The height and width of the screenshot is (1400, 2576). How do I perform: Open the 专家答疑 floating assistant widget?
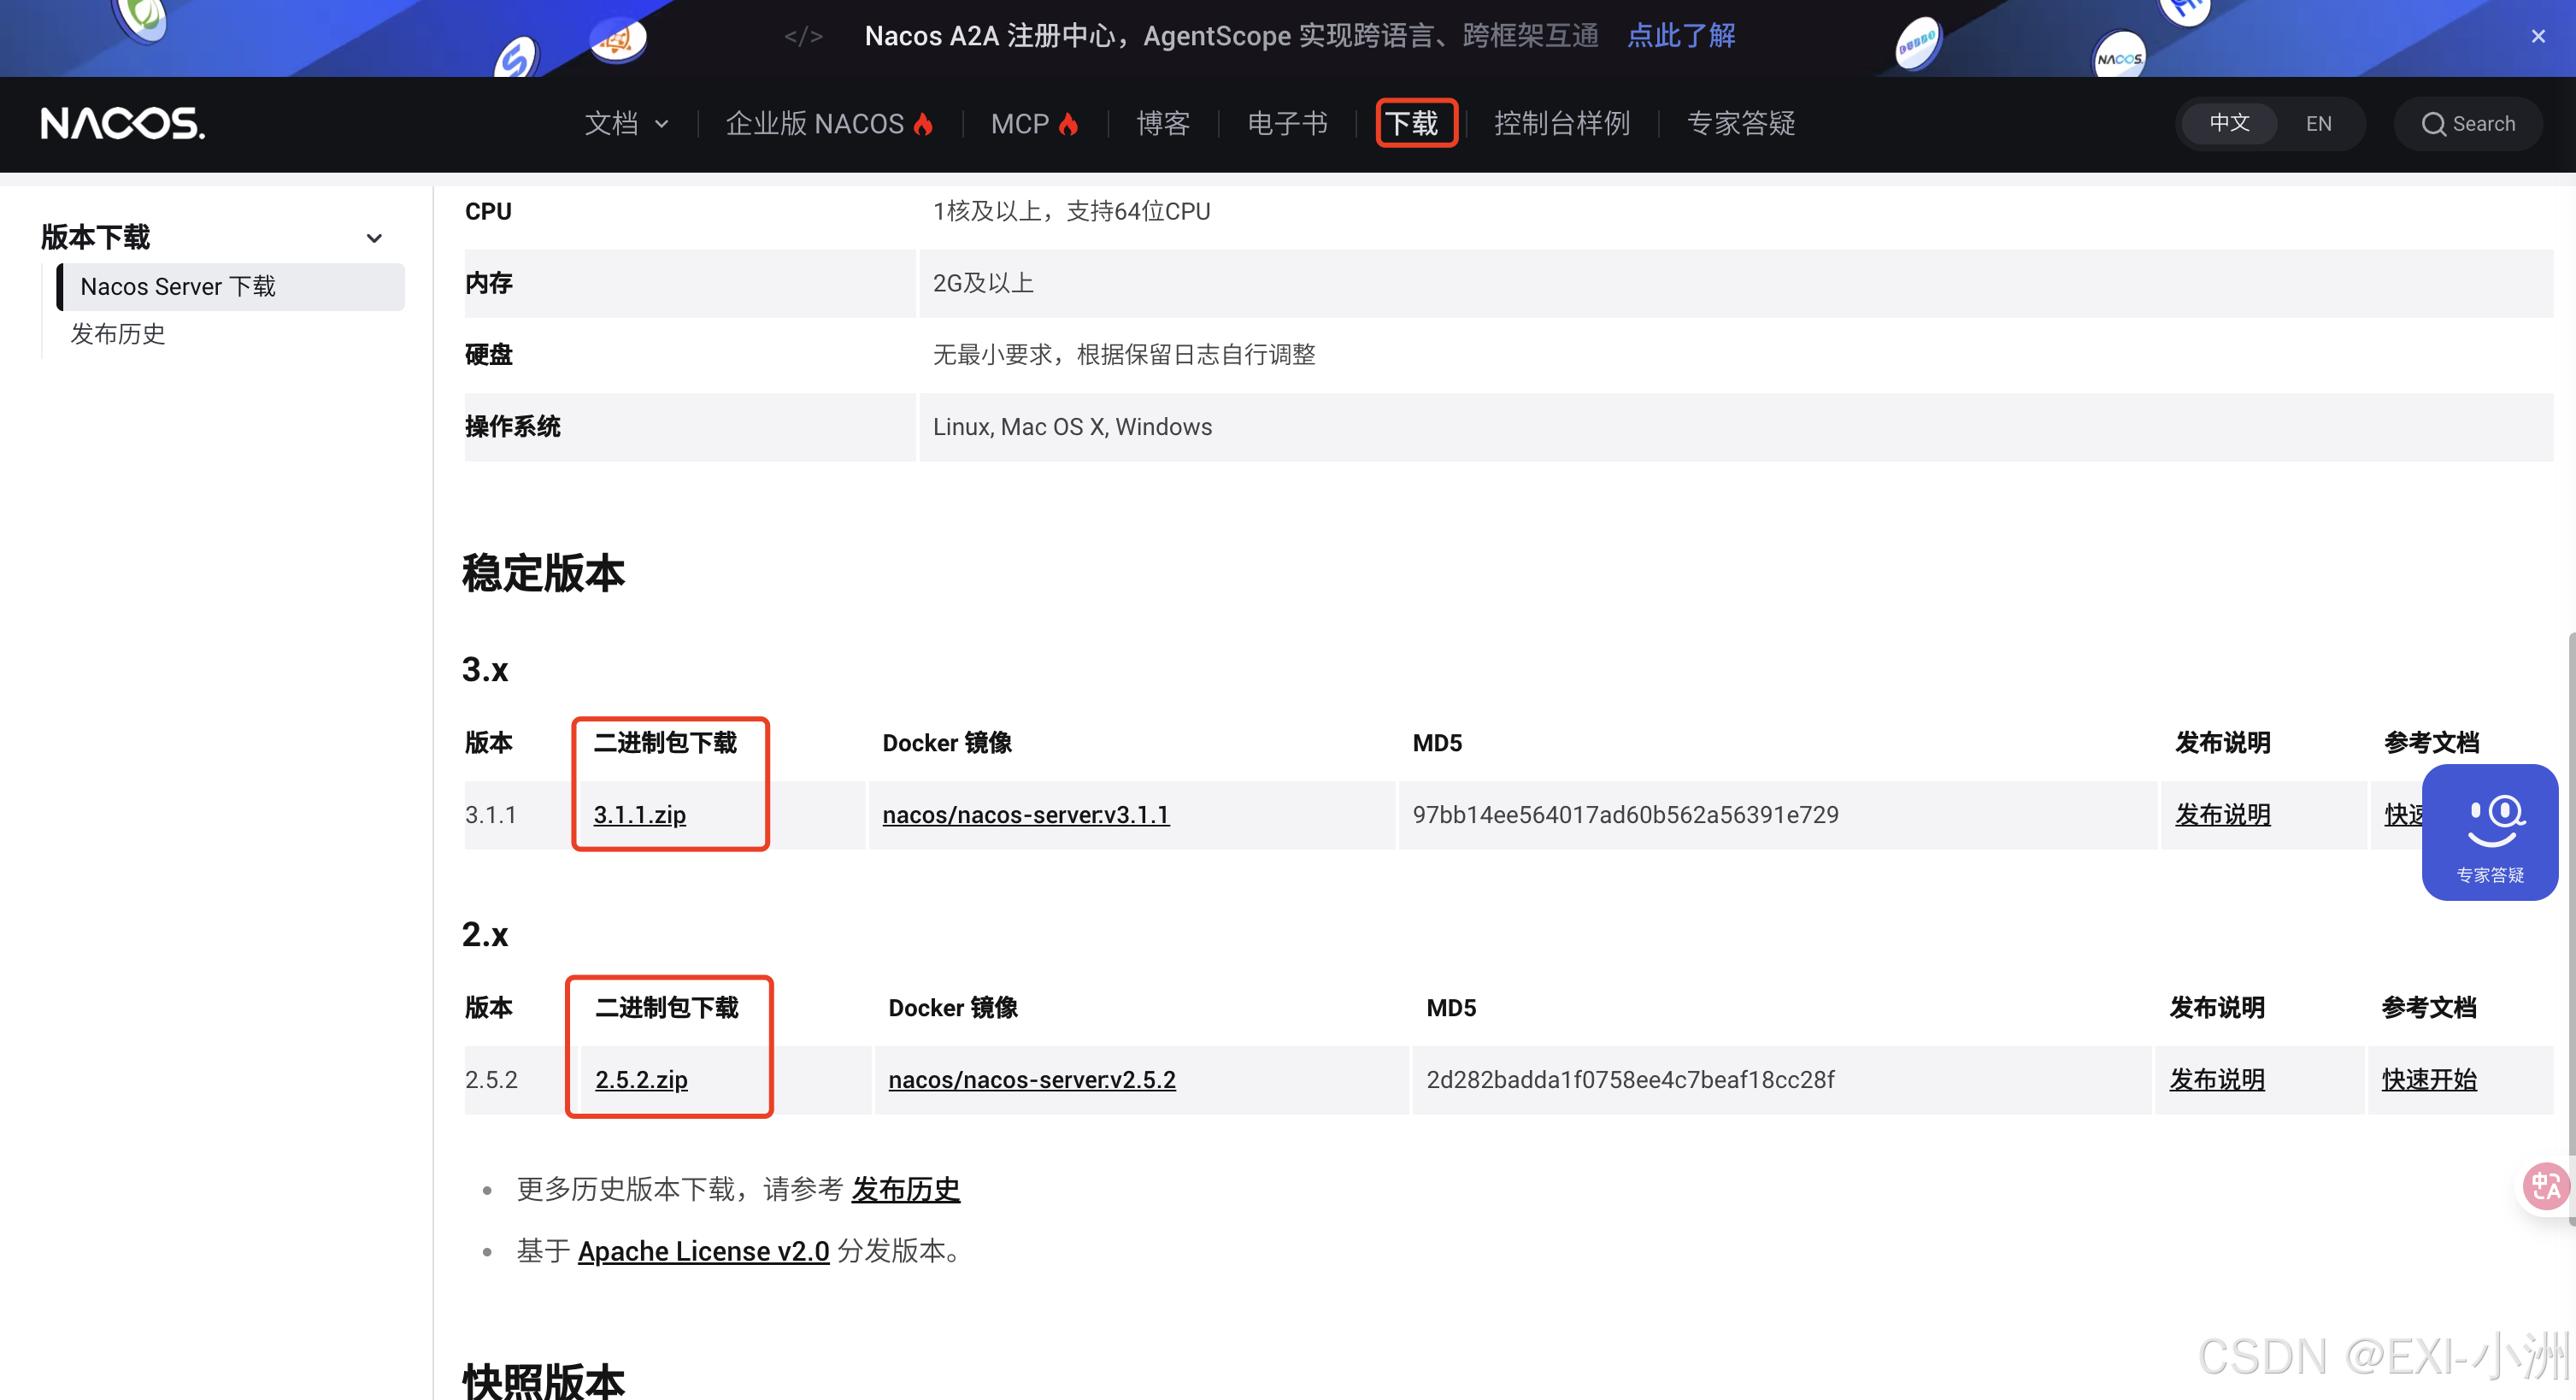(x=2490, y=832)
